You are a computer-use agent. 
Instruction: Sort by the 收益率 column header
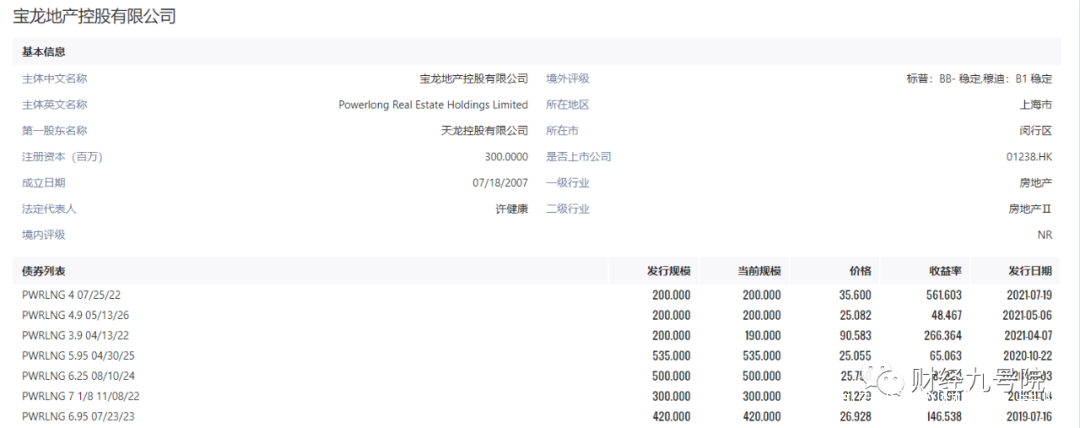click(x=946, y=271)
